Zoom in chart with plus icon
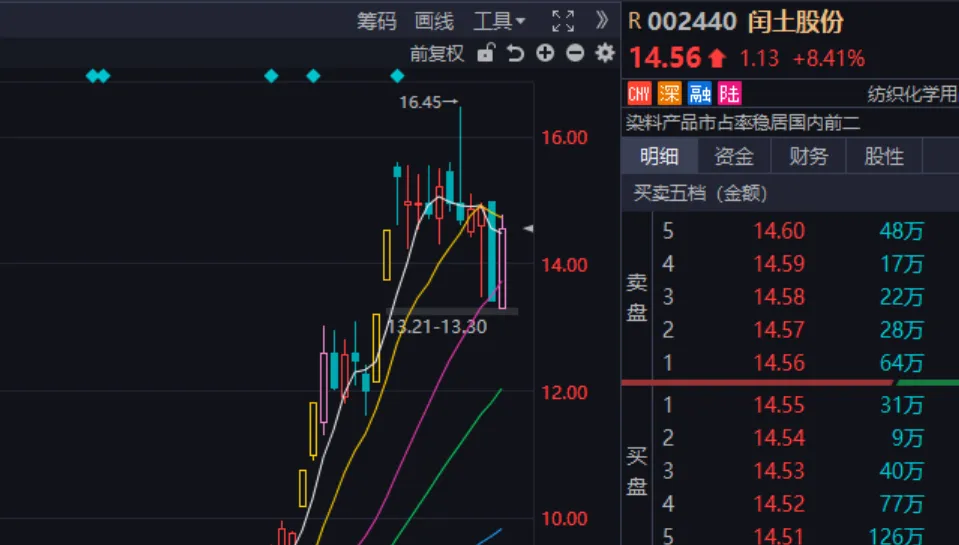 coord(545,53)
